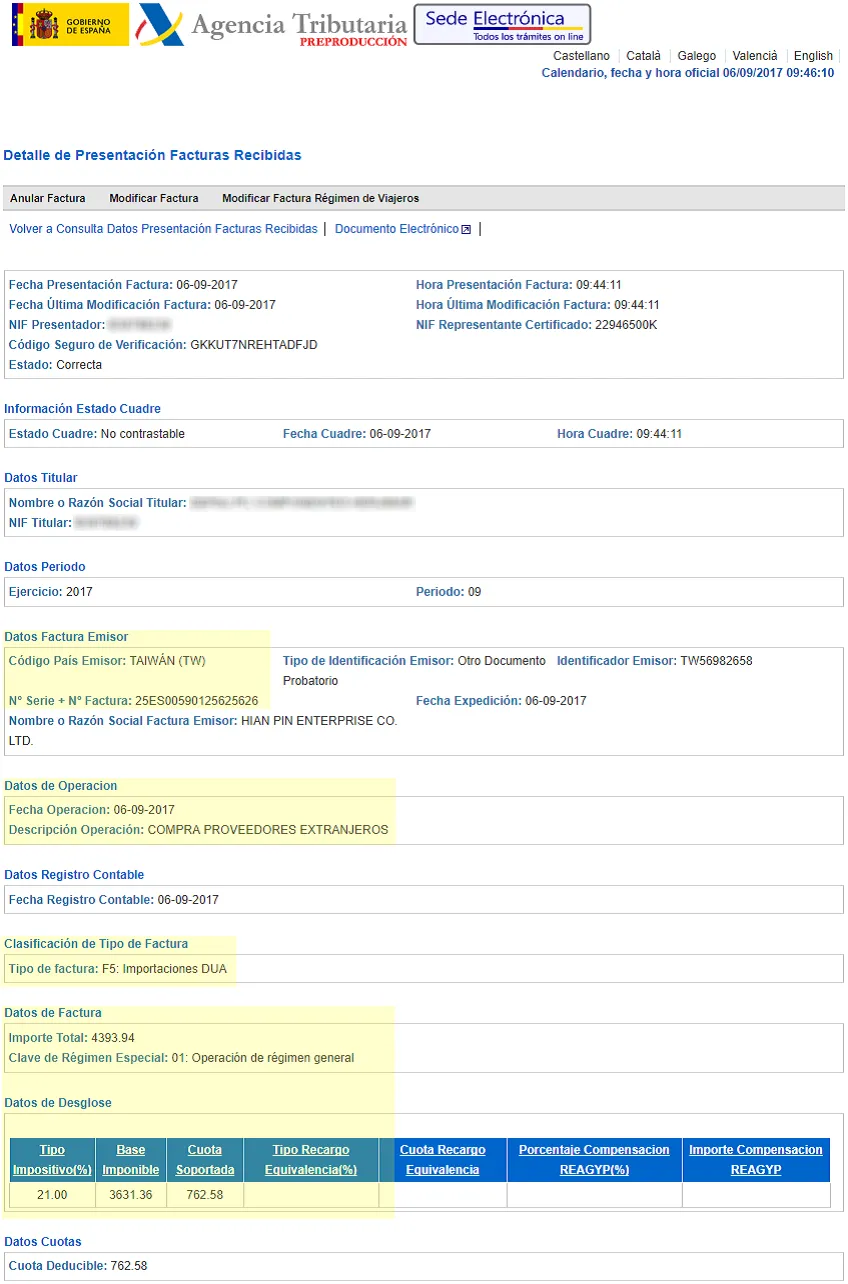Sort by Tipo Impositivo(%) column header
Viewport: 848px width, 1284px height.
[x=52, y=1160]
